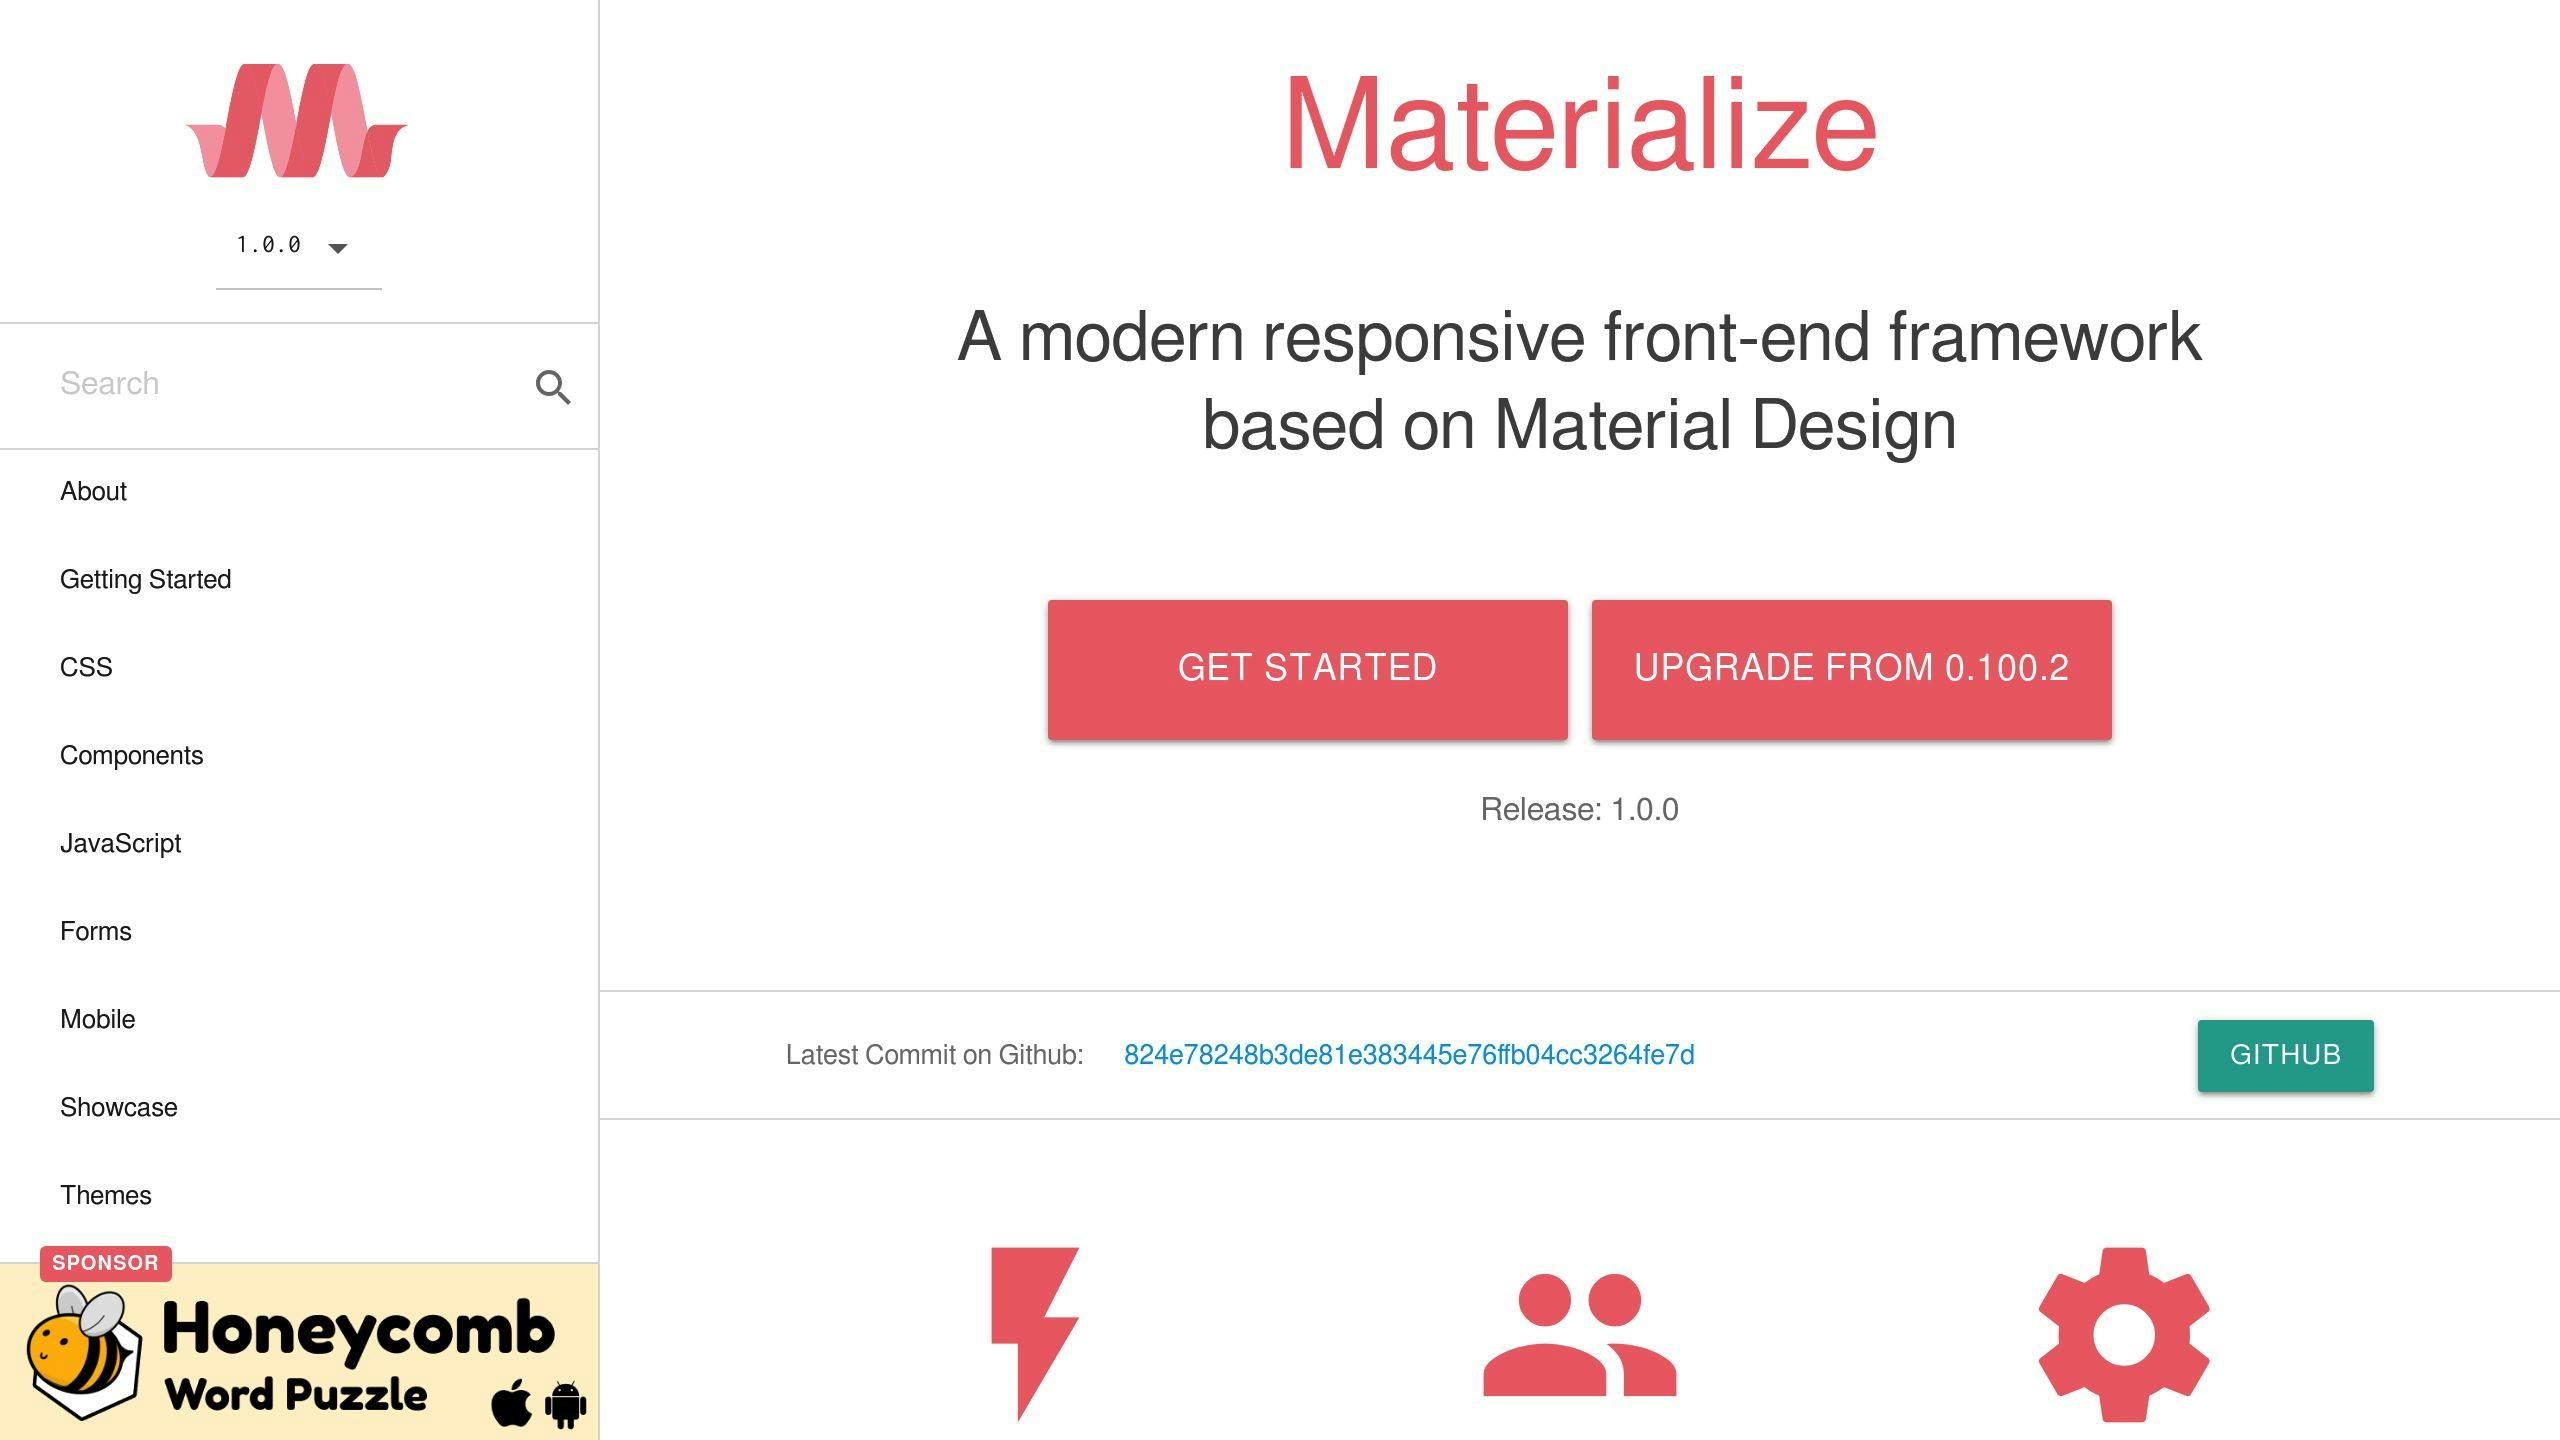Viewport: 2560px width, 1440px height.
Task: Click the magnifying glass search icon
Action: point(554,387)
